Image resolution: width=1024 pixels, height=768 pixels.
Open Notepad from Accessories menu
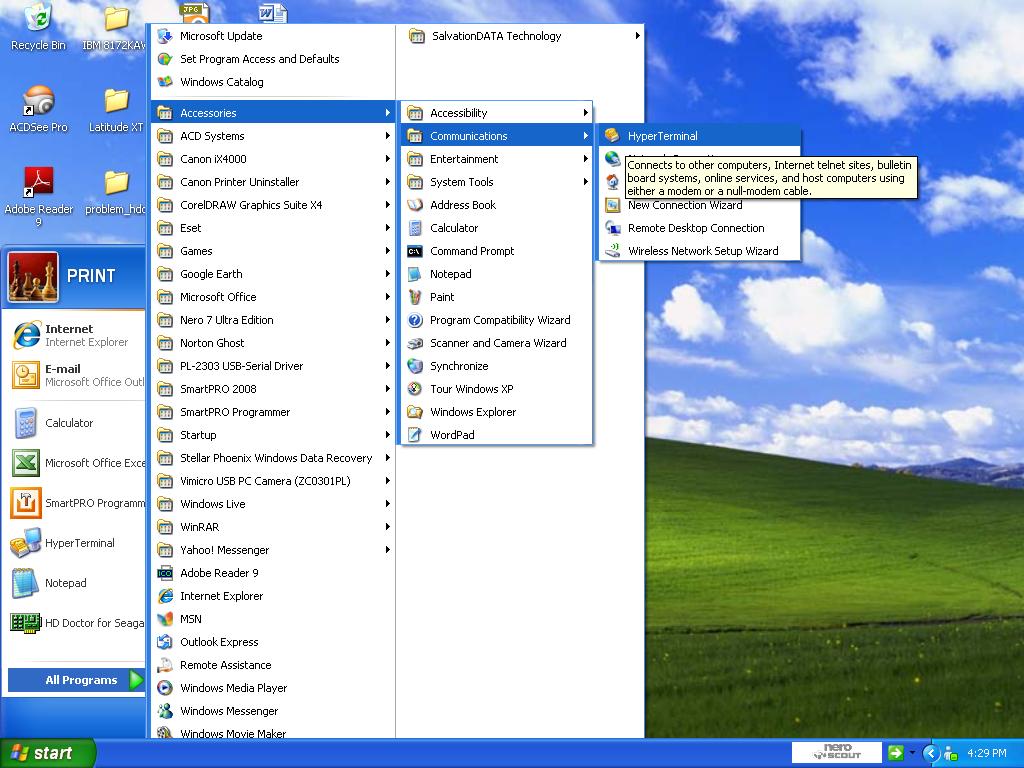point(497,274)
